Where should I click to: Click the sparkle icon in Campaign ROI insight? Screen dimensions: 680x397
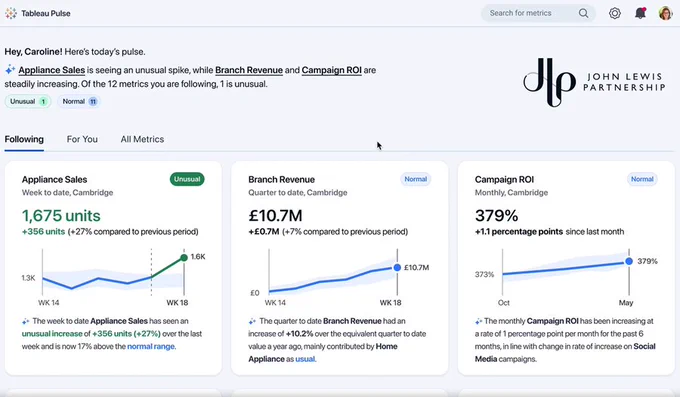click(x=478, y=322)
